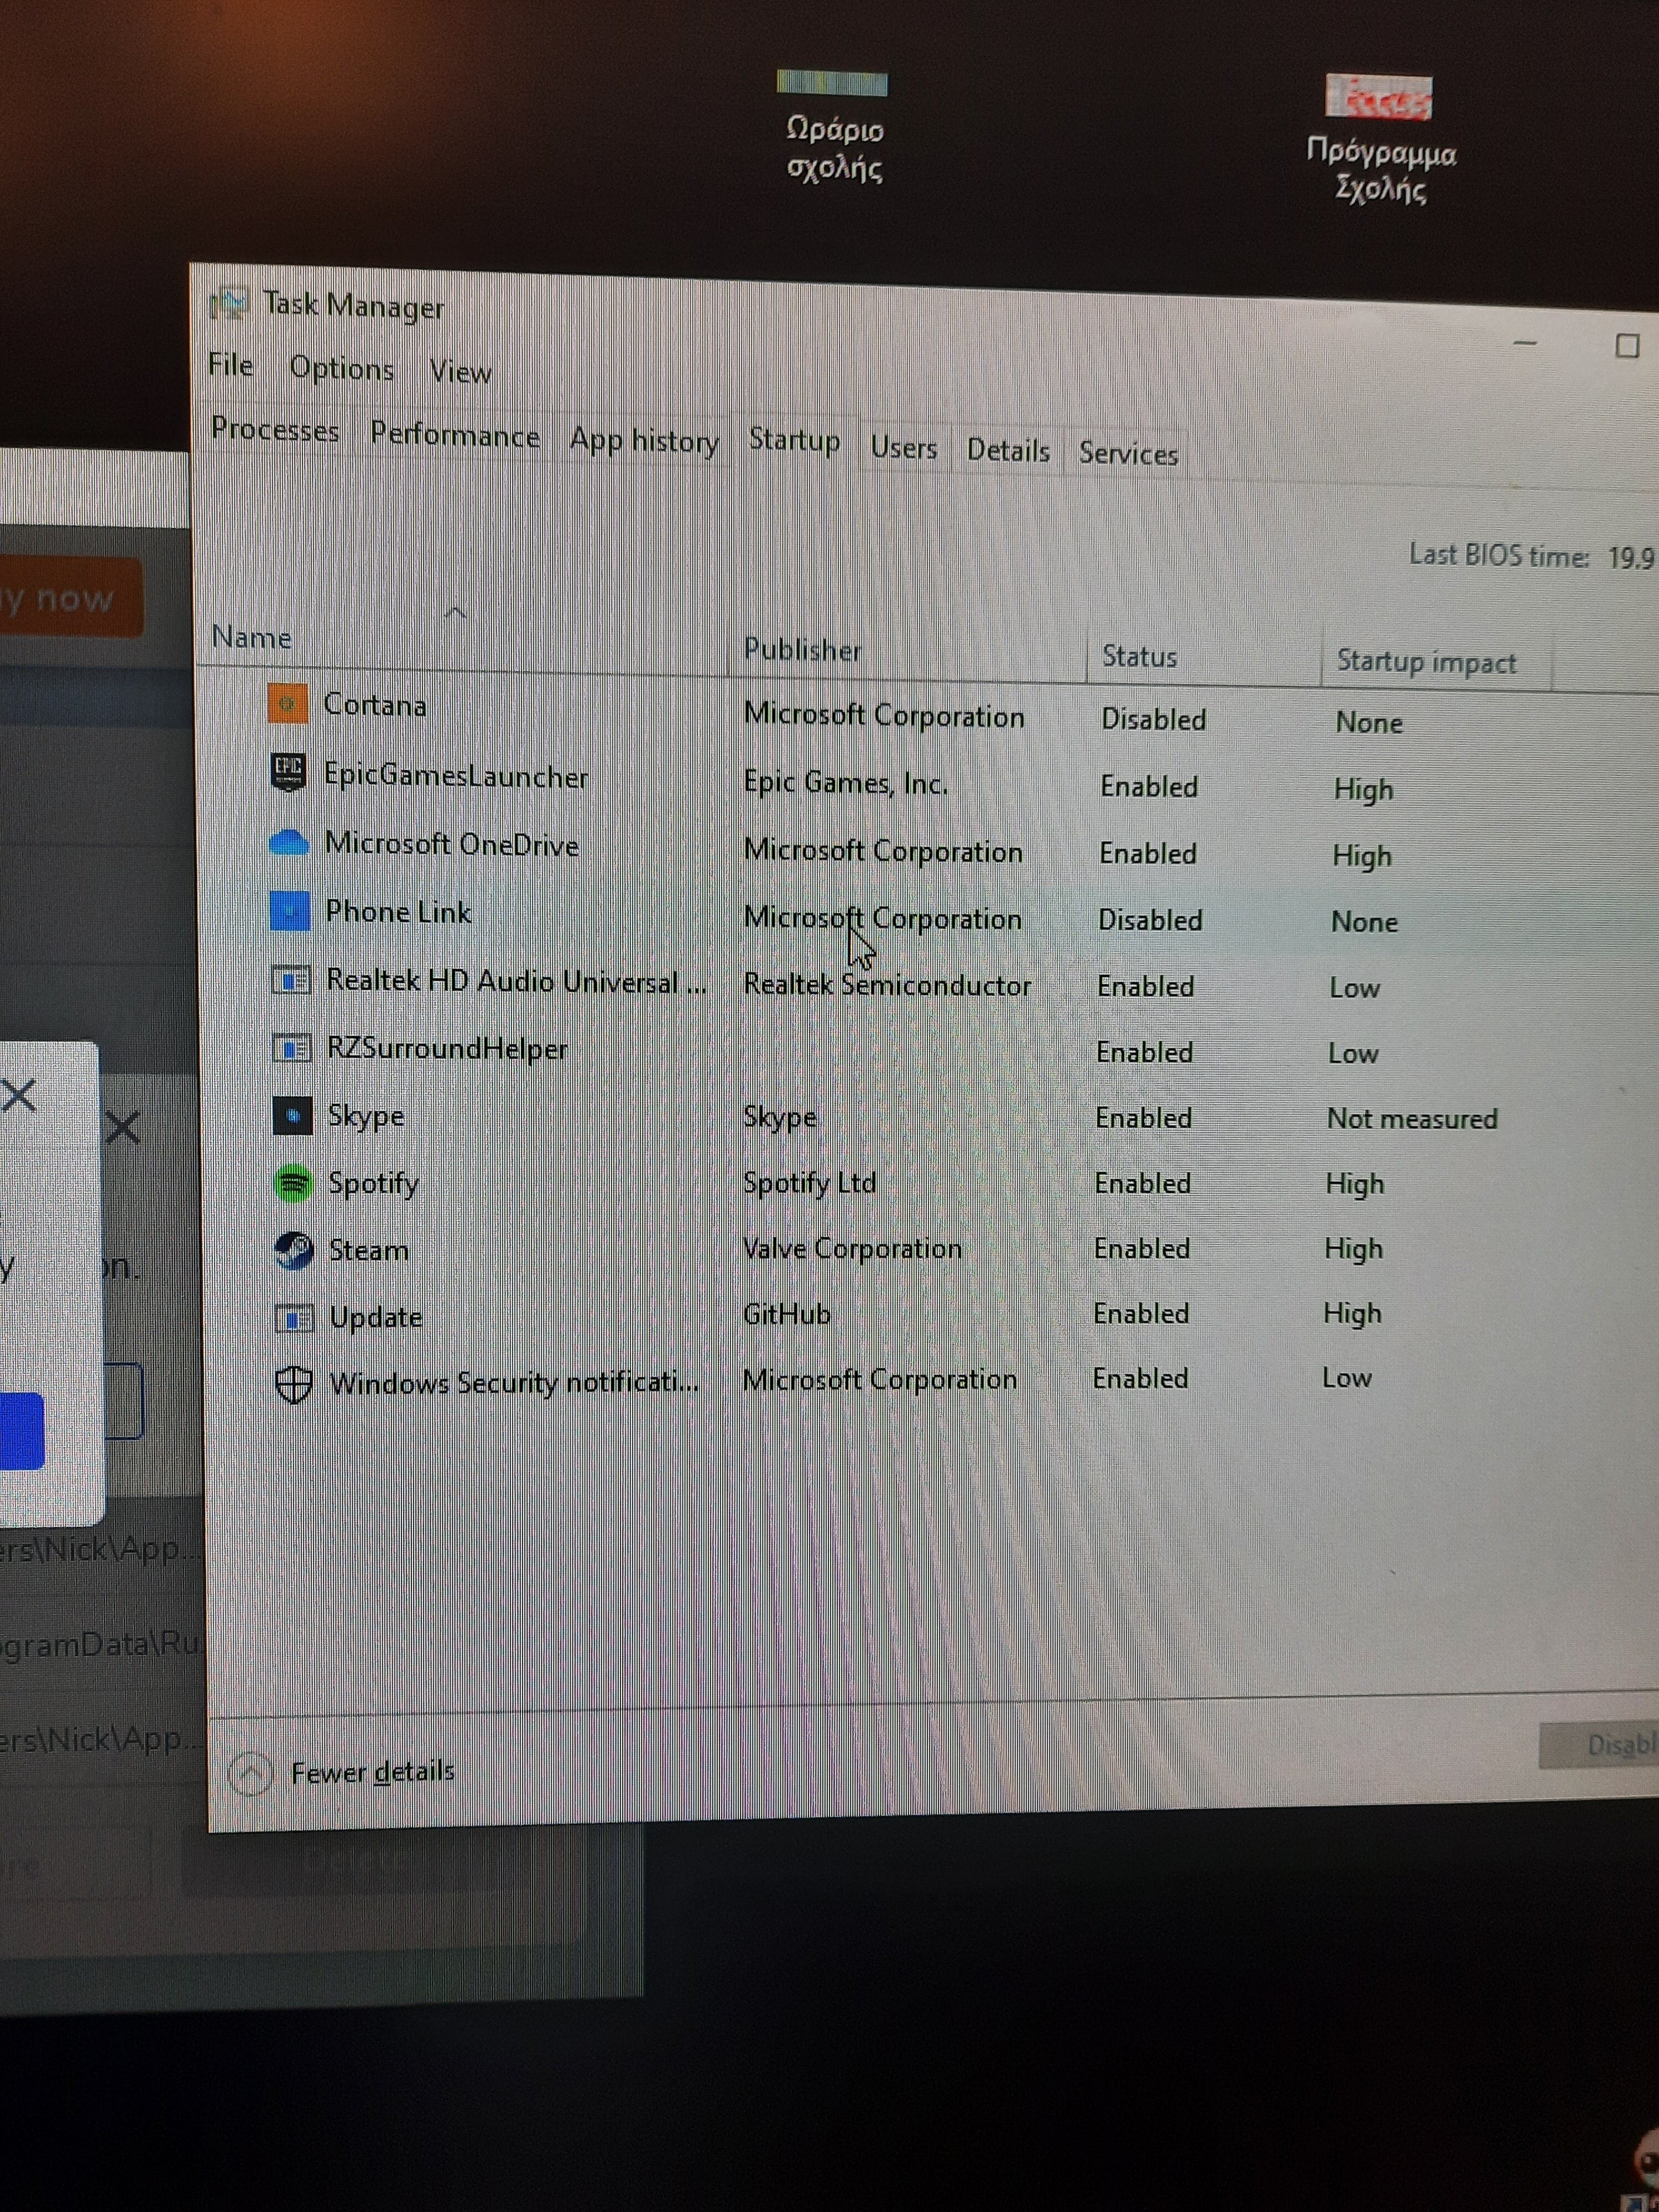Switch to the Performance tab

[455, 435]
